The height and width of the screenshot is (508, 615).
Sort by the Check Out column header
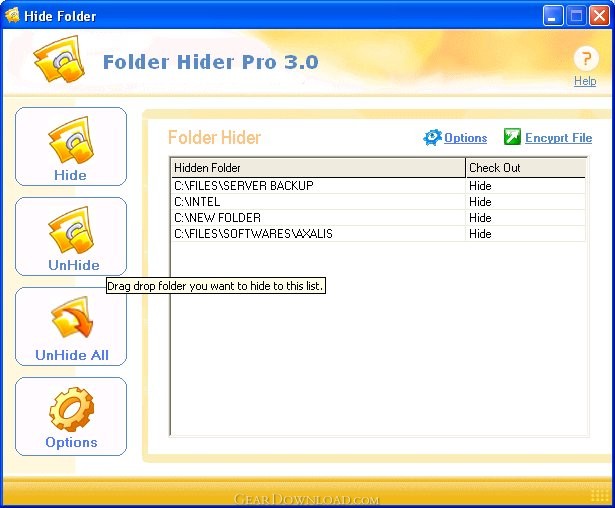526,168
